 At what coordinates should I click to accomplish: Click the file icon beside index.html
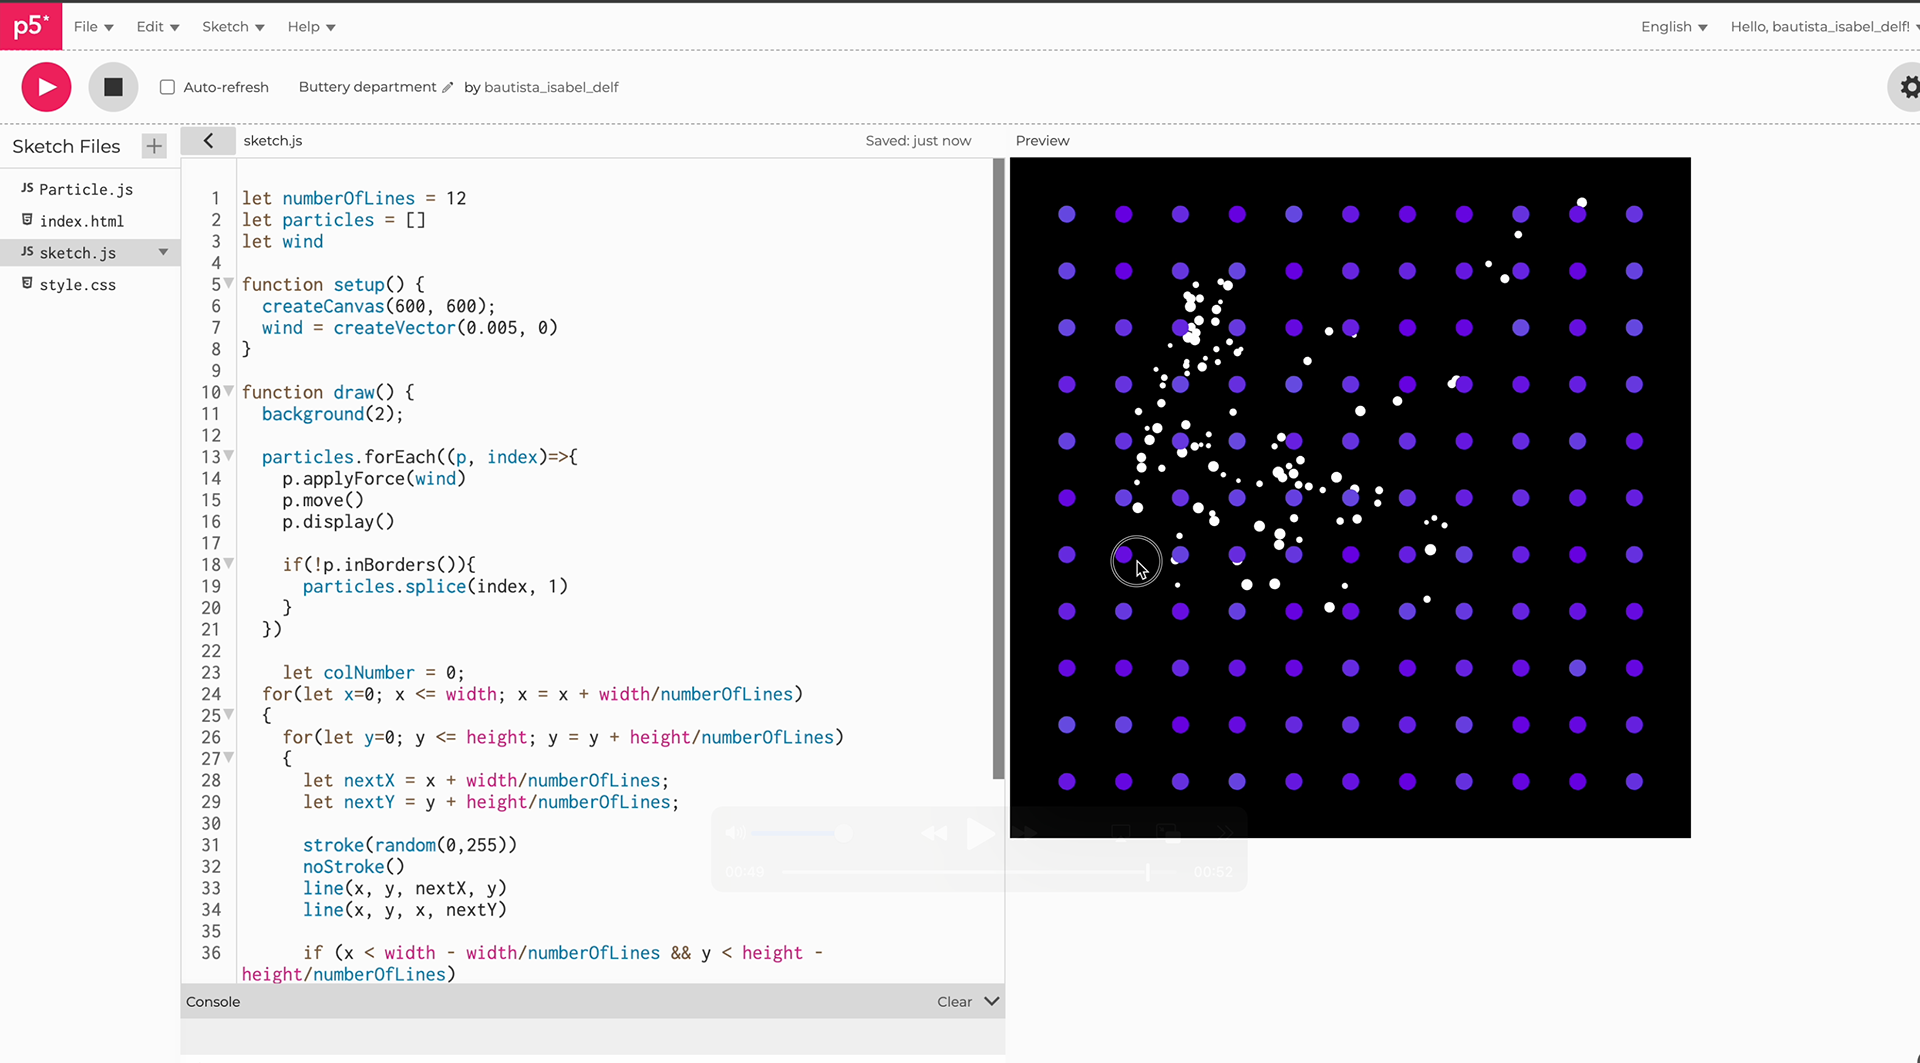pyautogui.click(x=27, y=220)
